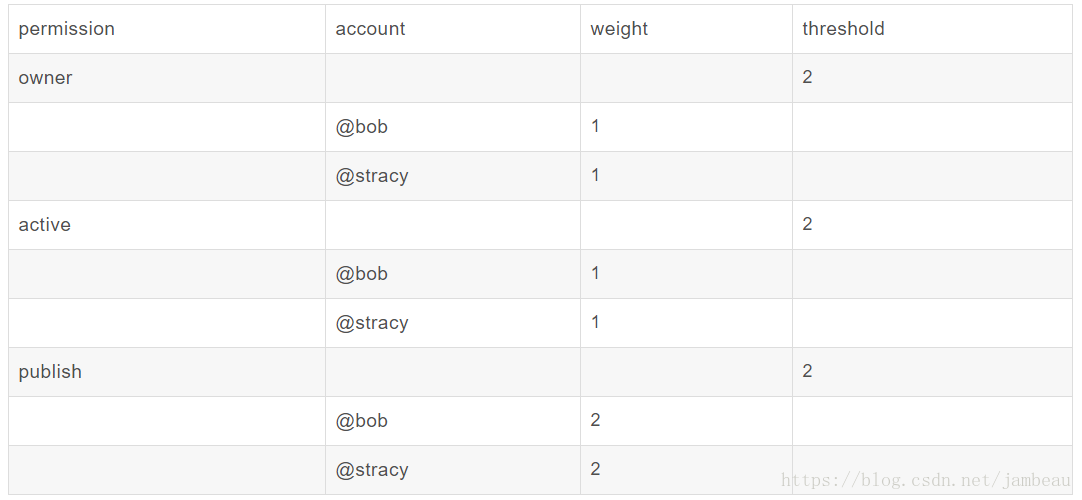1082x500 pixels.
Task: Select the active threshold value 2
Action: click(807, 224)
